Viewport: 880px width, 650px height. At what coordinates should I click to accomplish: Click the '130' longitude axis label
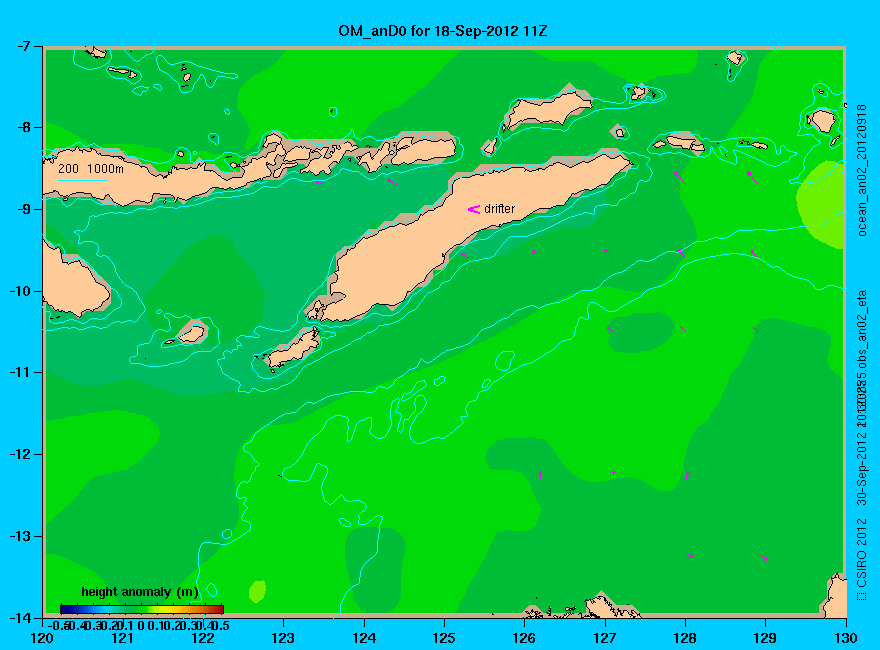click(846, 638)
